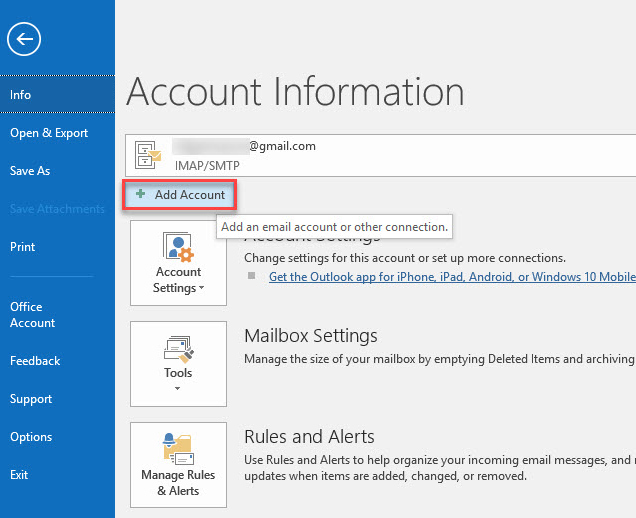Image resolution: width=636 pixels, height=518 pixels.
Task: Click 'Change settings for this account' description
Action: (x=405, y=258)
